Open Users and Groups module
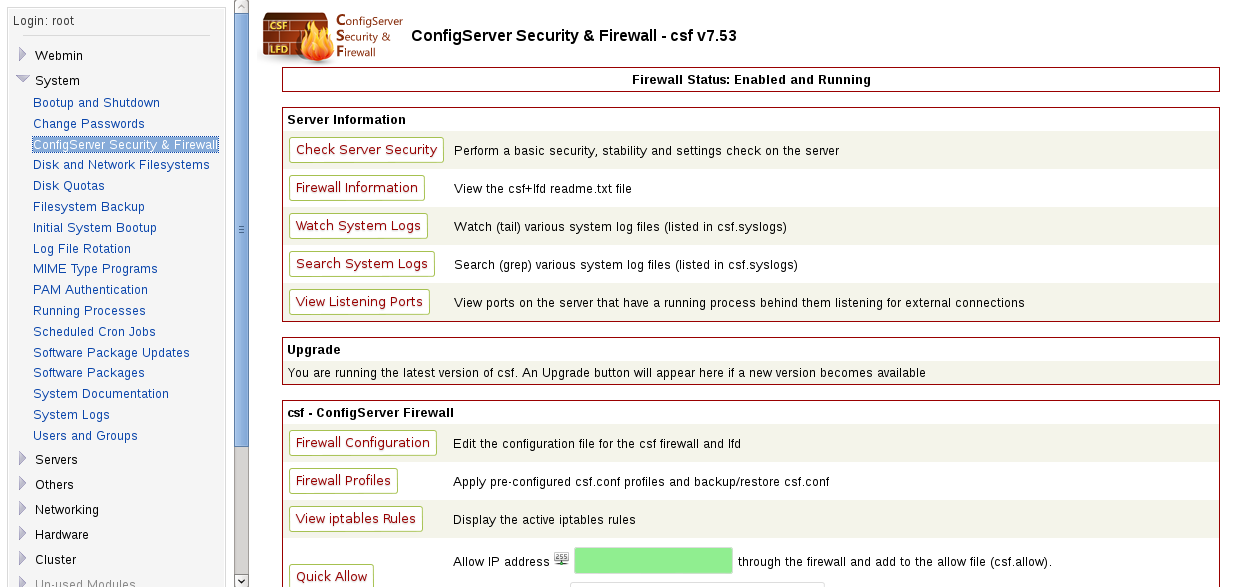This screenshot has height=587, width=1244. click(x=85, y=436)
